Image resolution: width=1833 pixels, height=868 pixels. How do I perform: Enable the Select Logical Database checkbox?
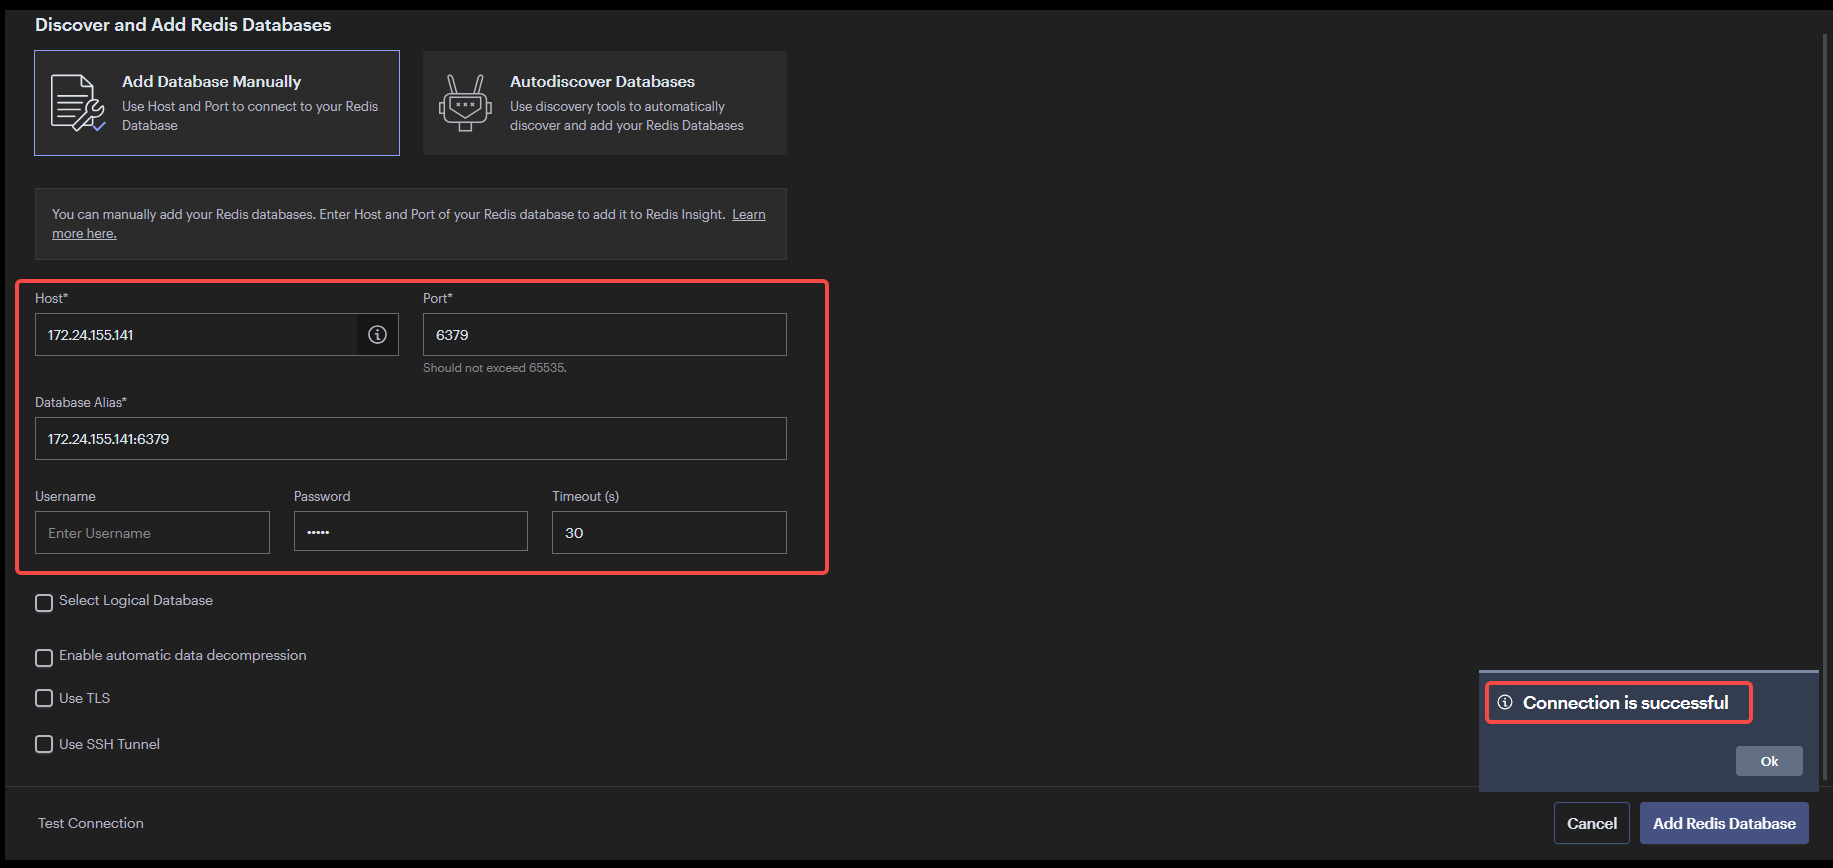(x=44, y=602)
